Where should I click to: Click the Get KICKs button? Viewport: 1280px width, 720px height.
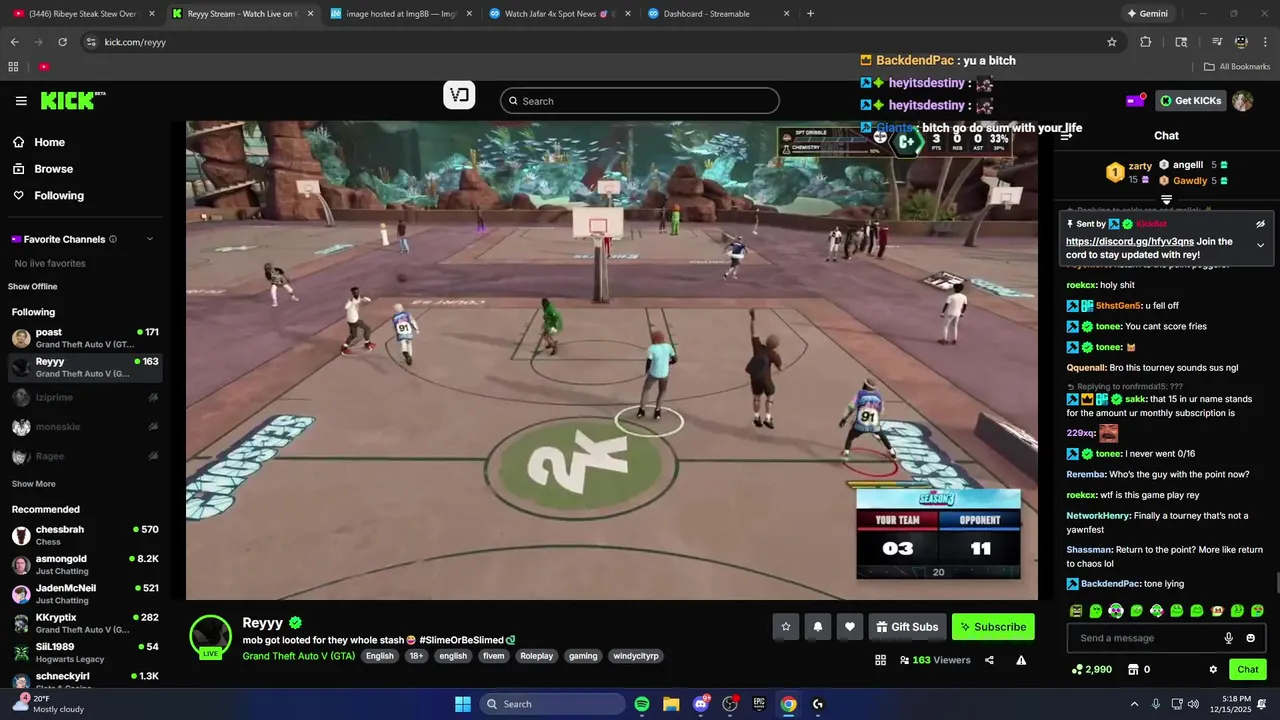pos(1189,100)
